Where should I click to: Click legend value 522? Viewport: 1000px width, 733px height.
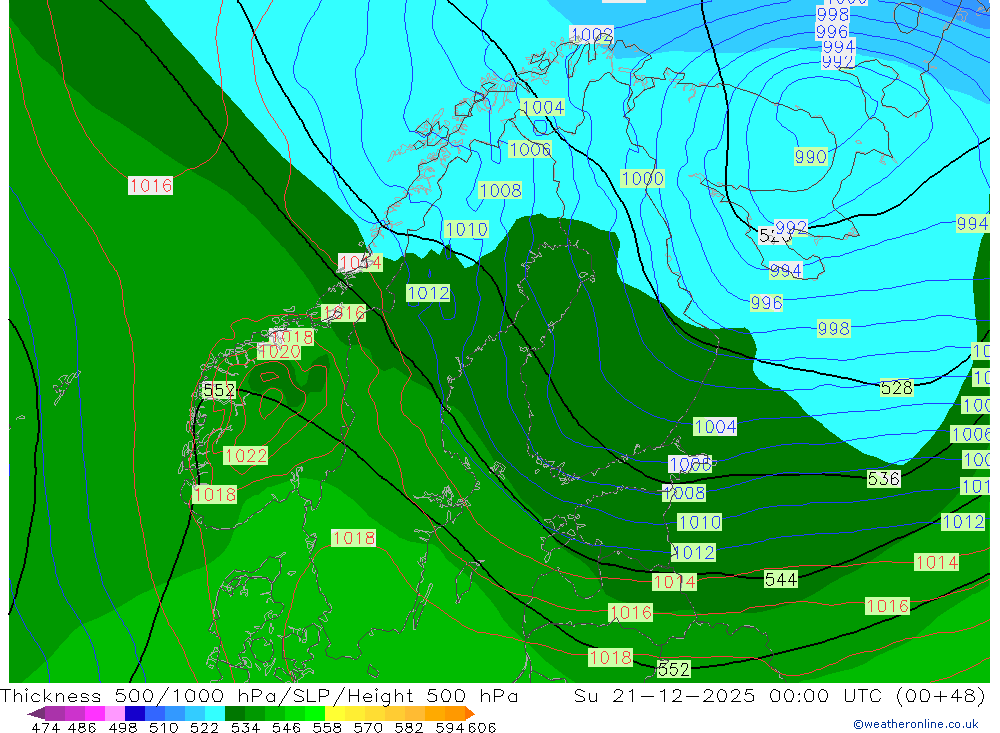[204, 727]
